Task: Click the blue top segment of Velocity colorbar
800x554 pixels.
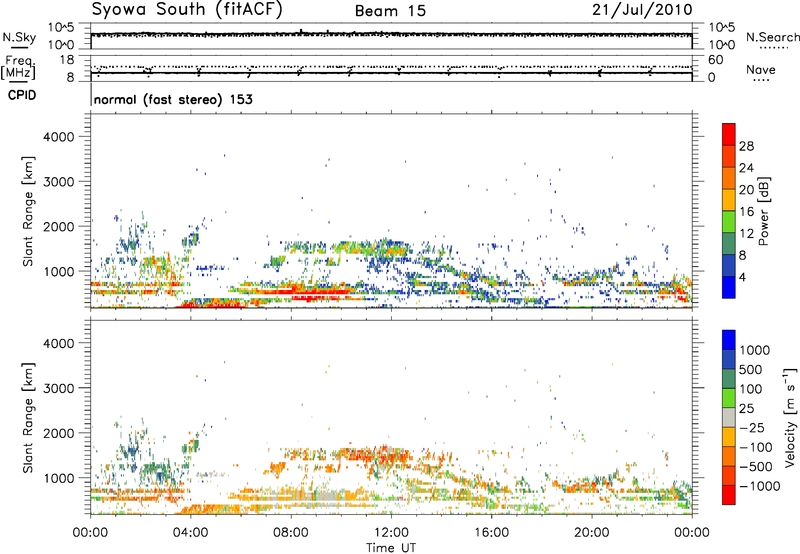Action: click(729, 340)
